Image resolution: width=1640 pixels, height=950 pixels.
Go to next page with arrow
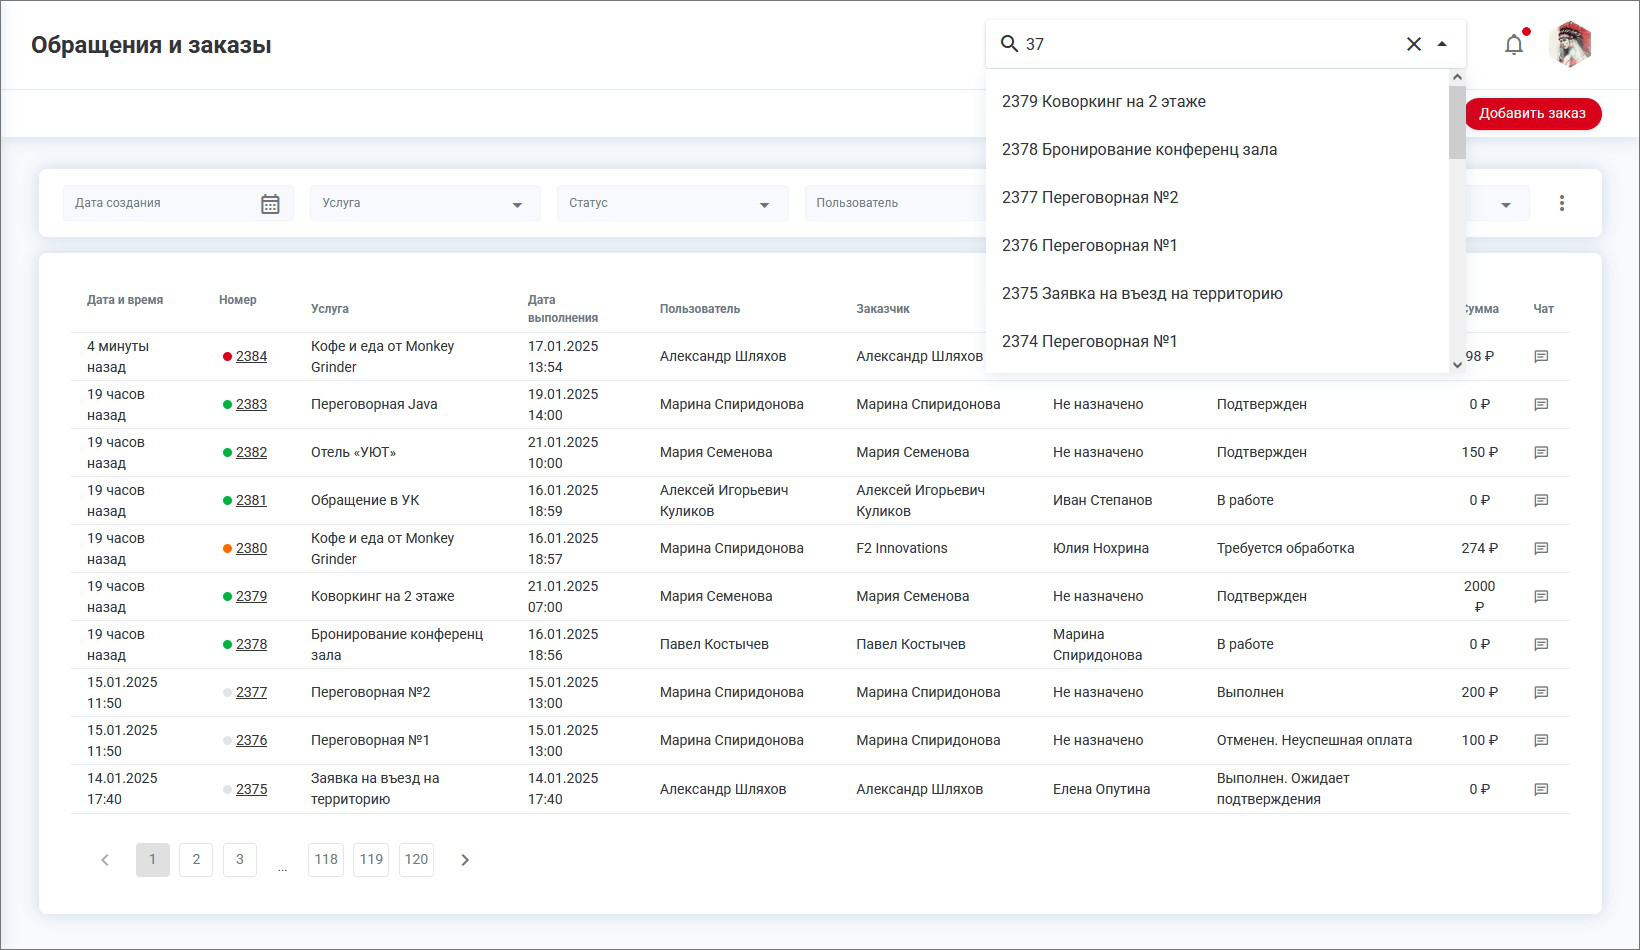(465, 860)
